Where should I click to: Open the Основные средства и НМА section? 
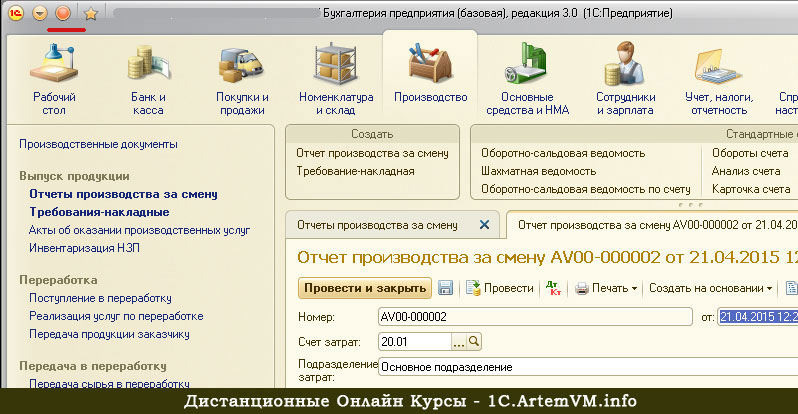[527, 79]
